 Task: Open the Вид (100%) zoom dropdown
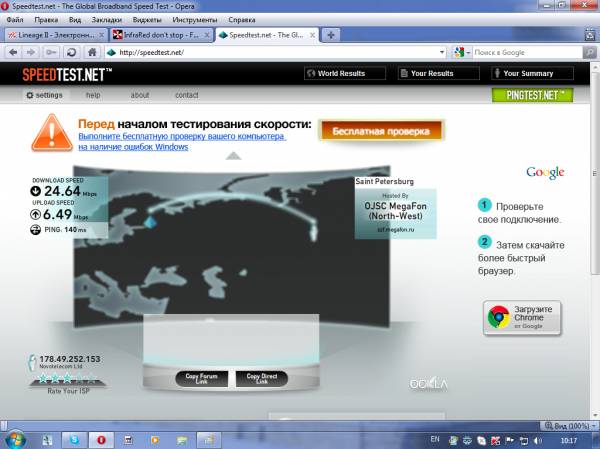click(x=570, y=426)
